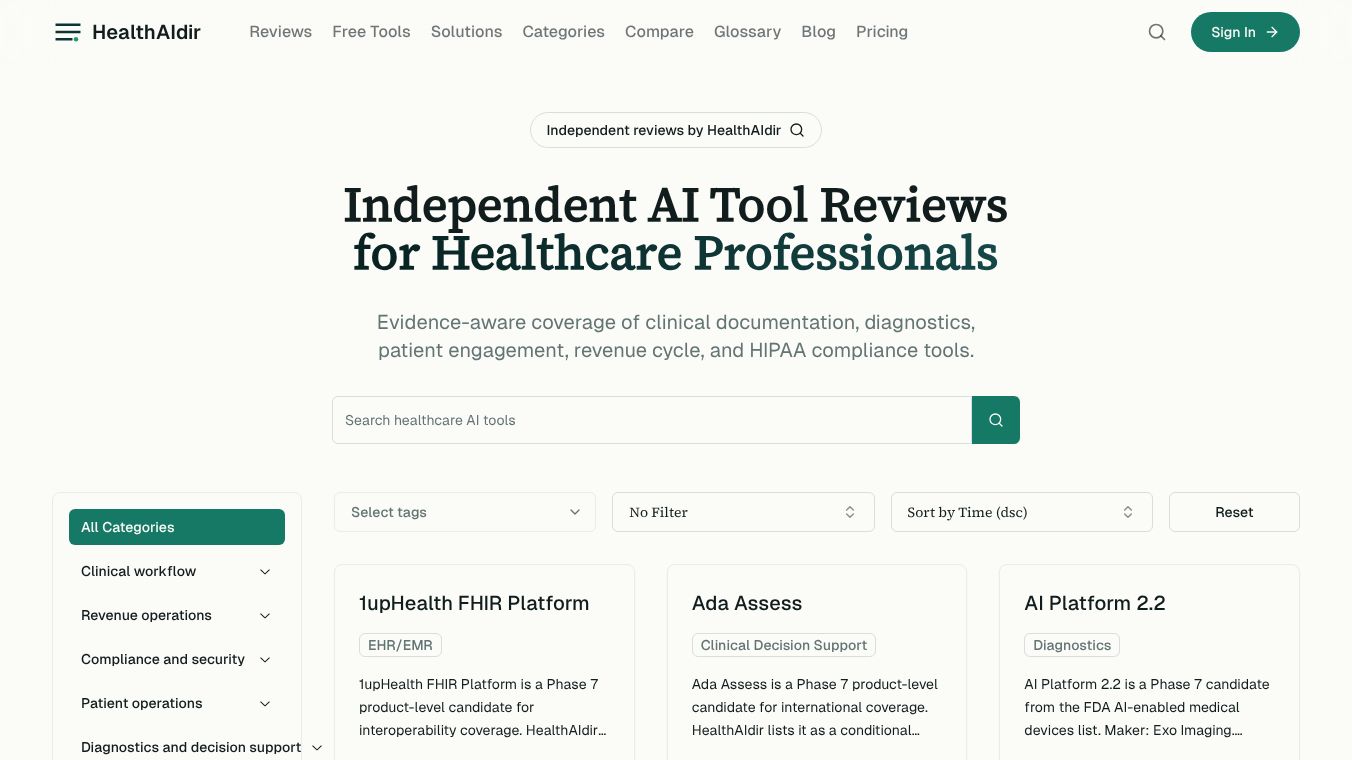Open the Free Tools nav item

[x=371, y=32]
